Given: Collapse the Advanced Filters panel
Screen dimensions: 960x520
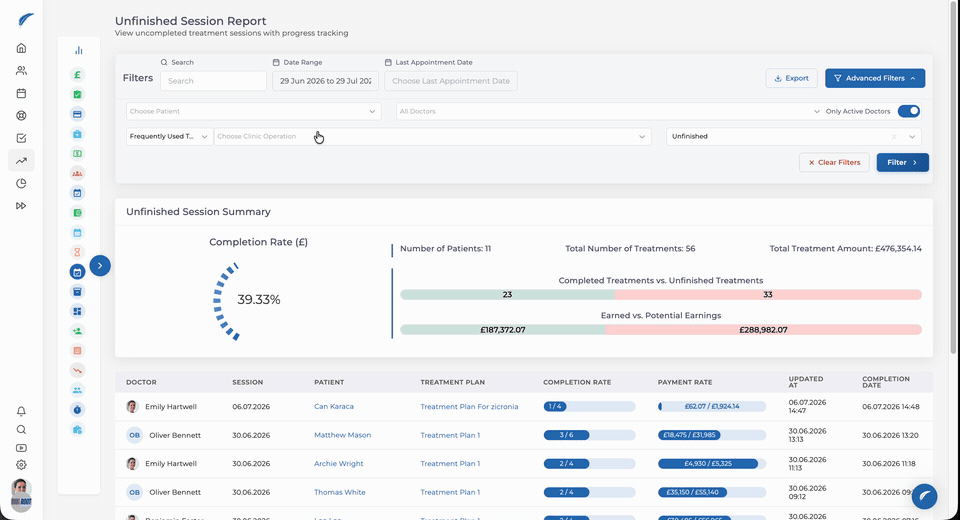Looking at the screenshot, I should [875, 78].
